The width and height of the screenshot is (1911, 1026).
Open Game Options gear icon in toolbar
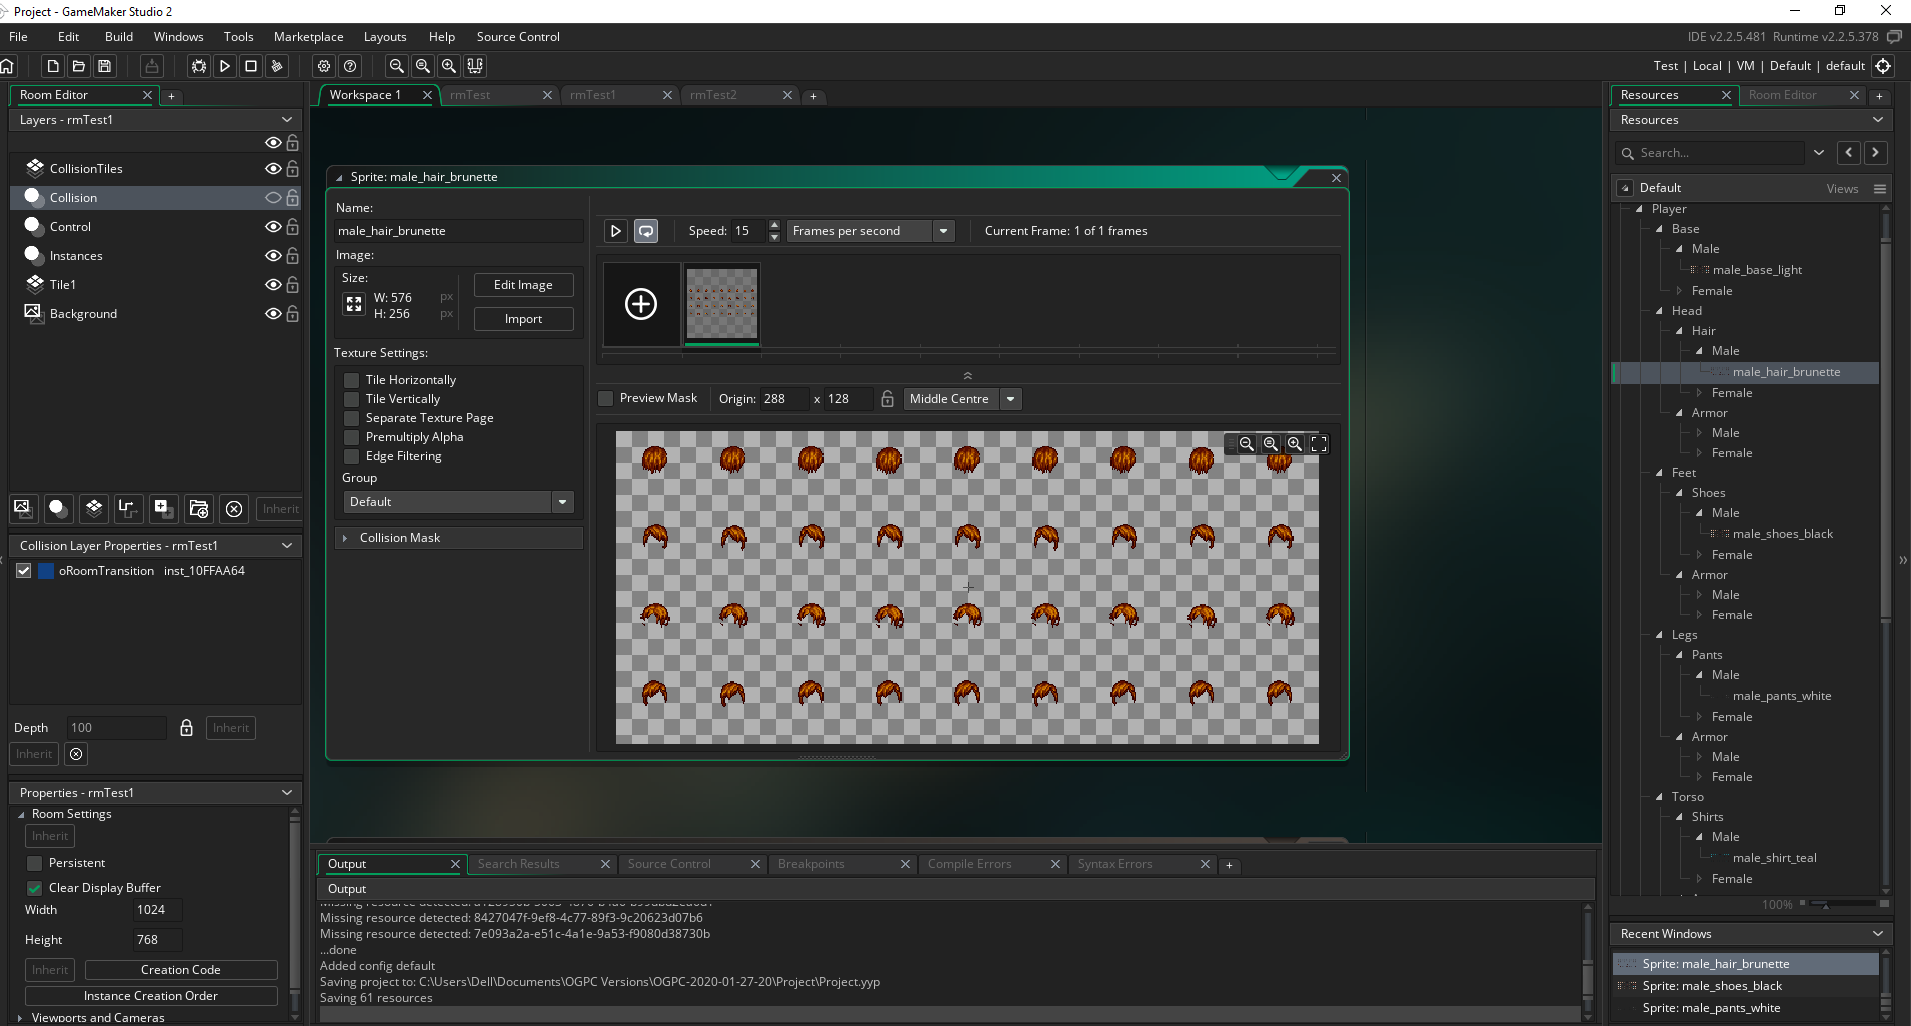(324, 66)
